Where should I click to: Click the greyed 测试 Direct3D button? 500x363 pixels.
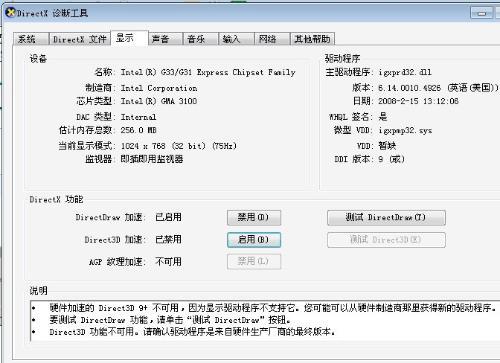click(x=386, y=240)
